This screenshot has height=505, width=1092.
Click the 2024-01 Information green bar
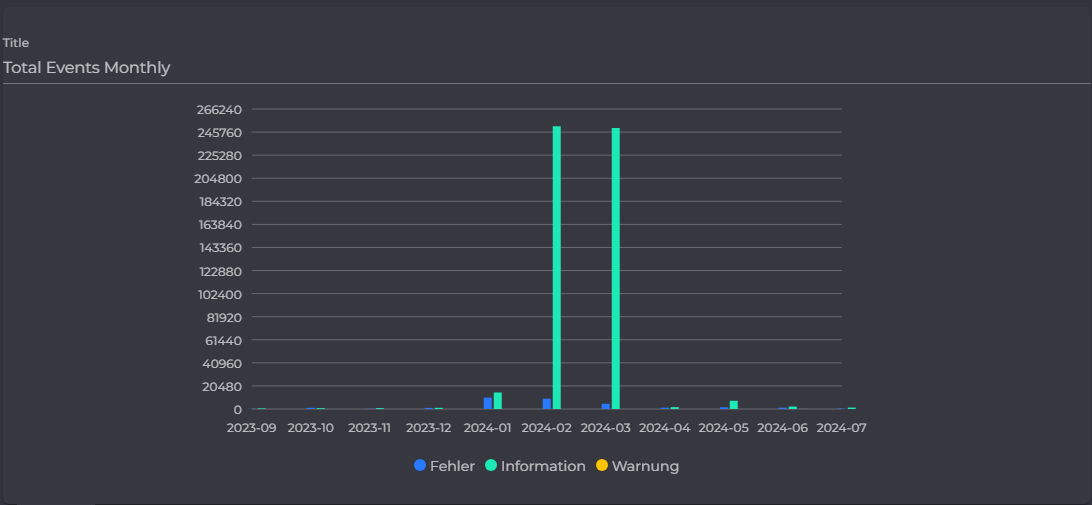pyautogui.click(x=498, y=401)
